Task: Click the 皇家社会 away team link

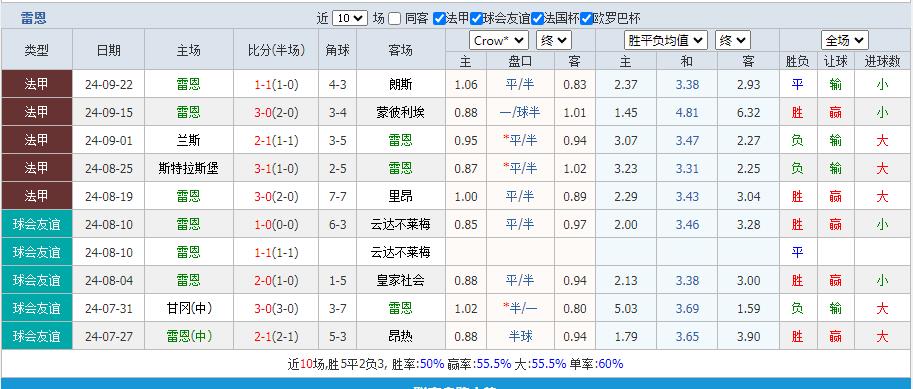Action: point(401,280)
